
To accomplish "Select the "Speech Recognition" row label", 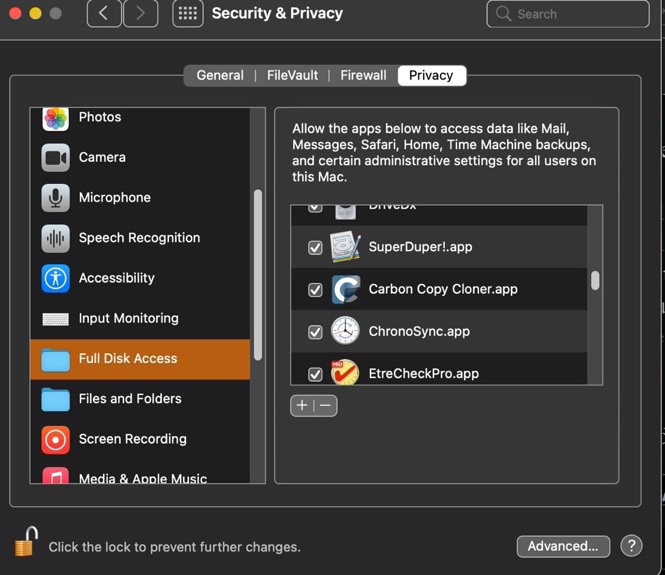I will 139,238.
